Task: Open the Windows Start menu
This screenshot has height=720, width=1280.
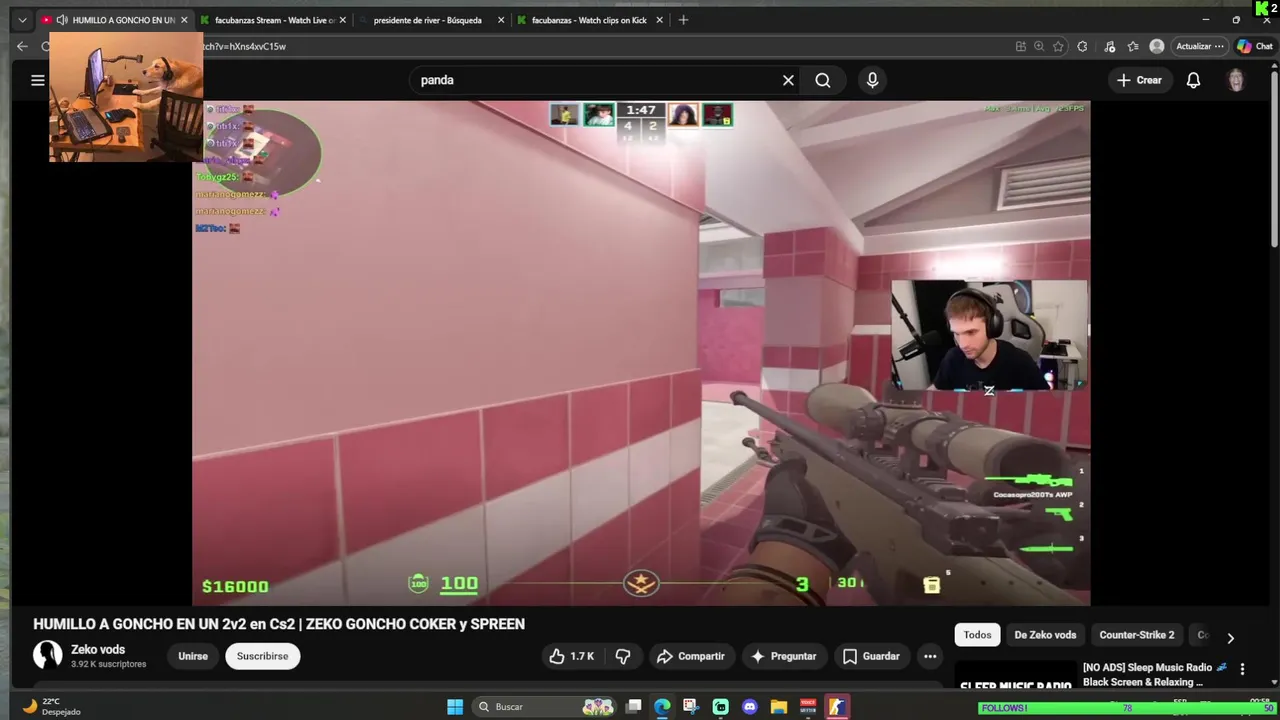Action: [455, 707]
